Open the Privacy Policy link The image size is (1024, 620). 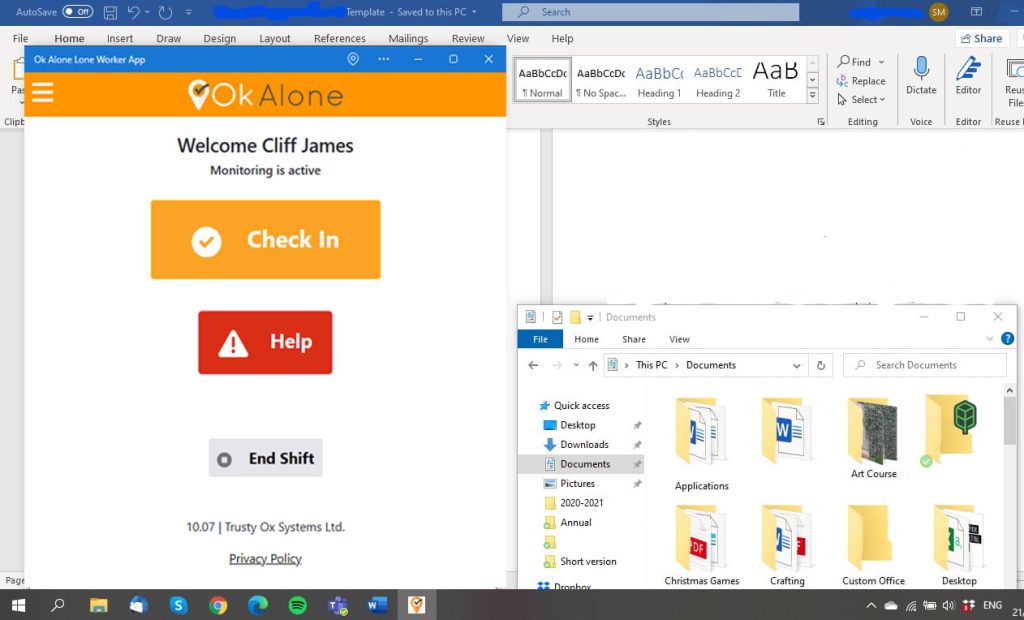[x=265, y=559]
